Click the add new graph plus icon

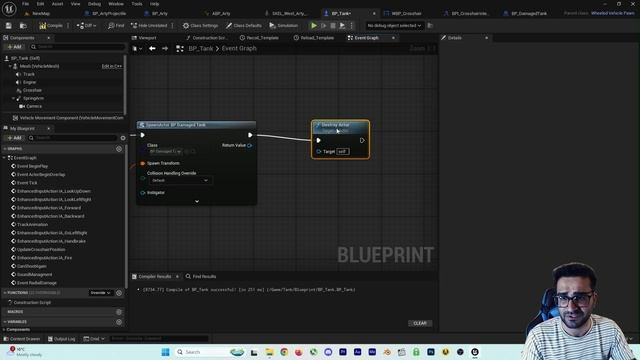pos(119,149)
